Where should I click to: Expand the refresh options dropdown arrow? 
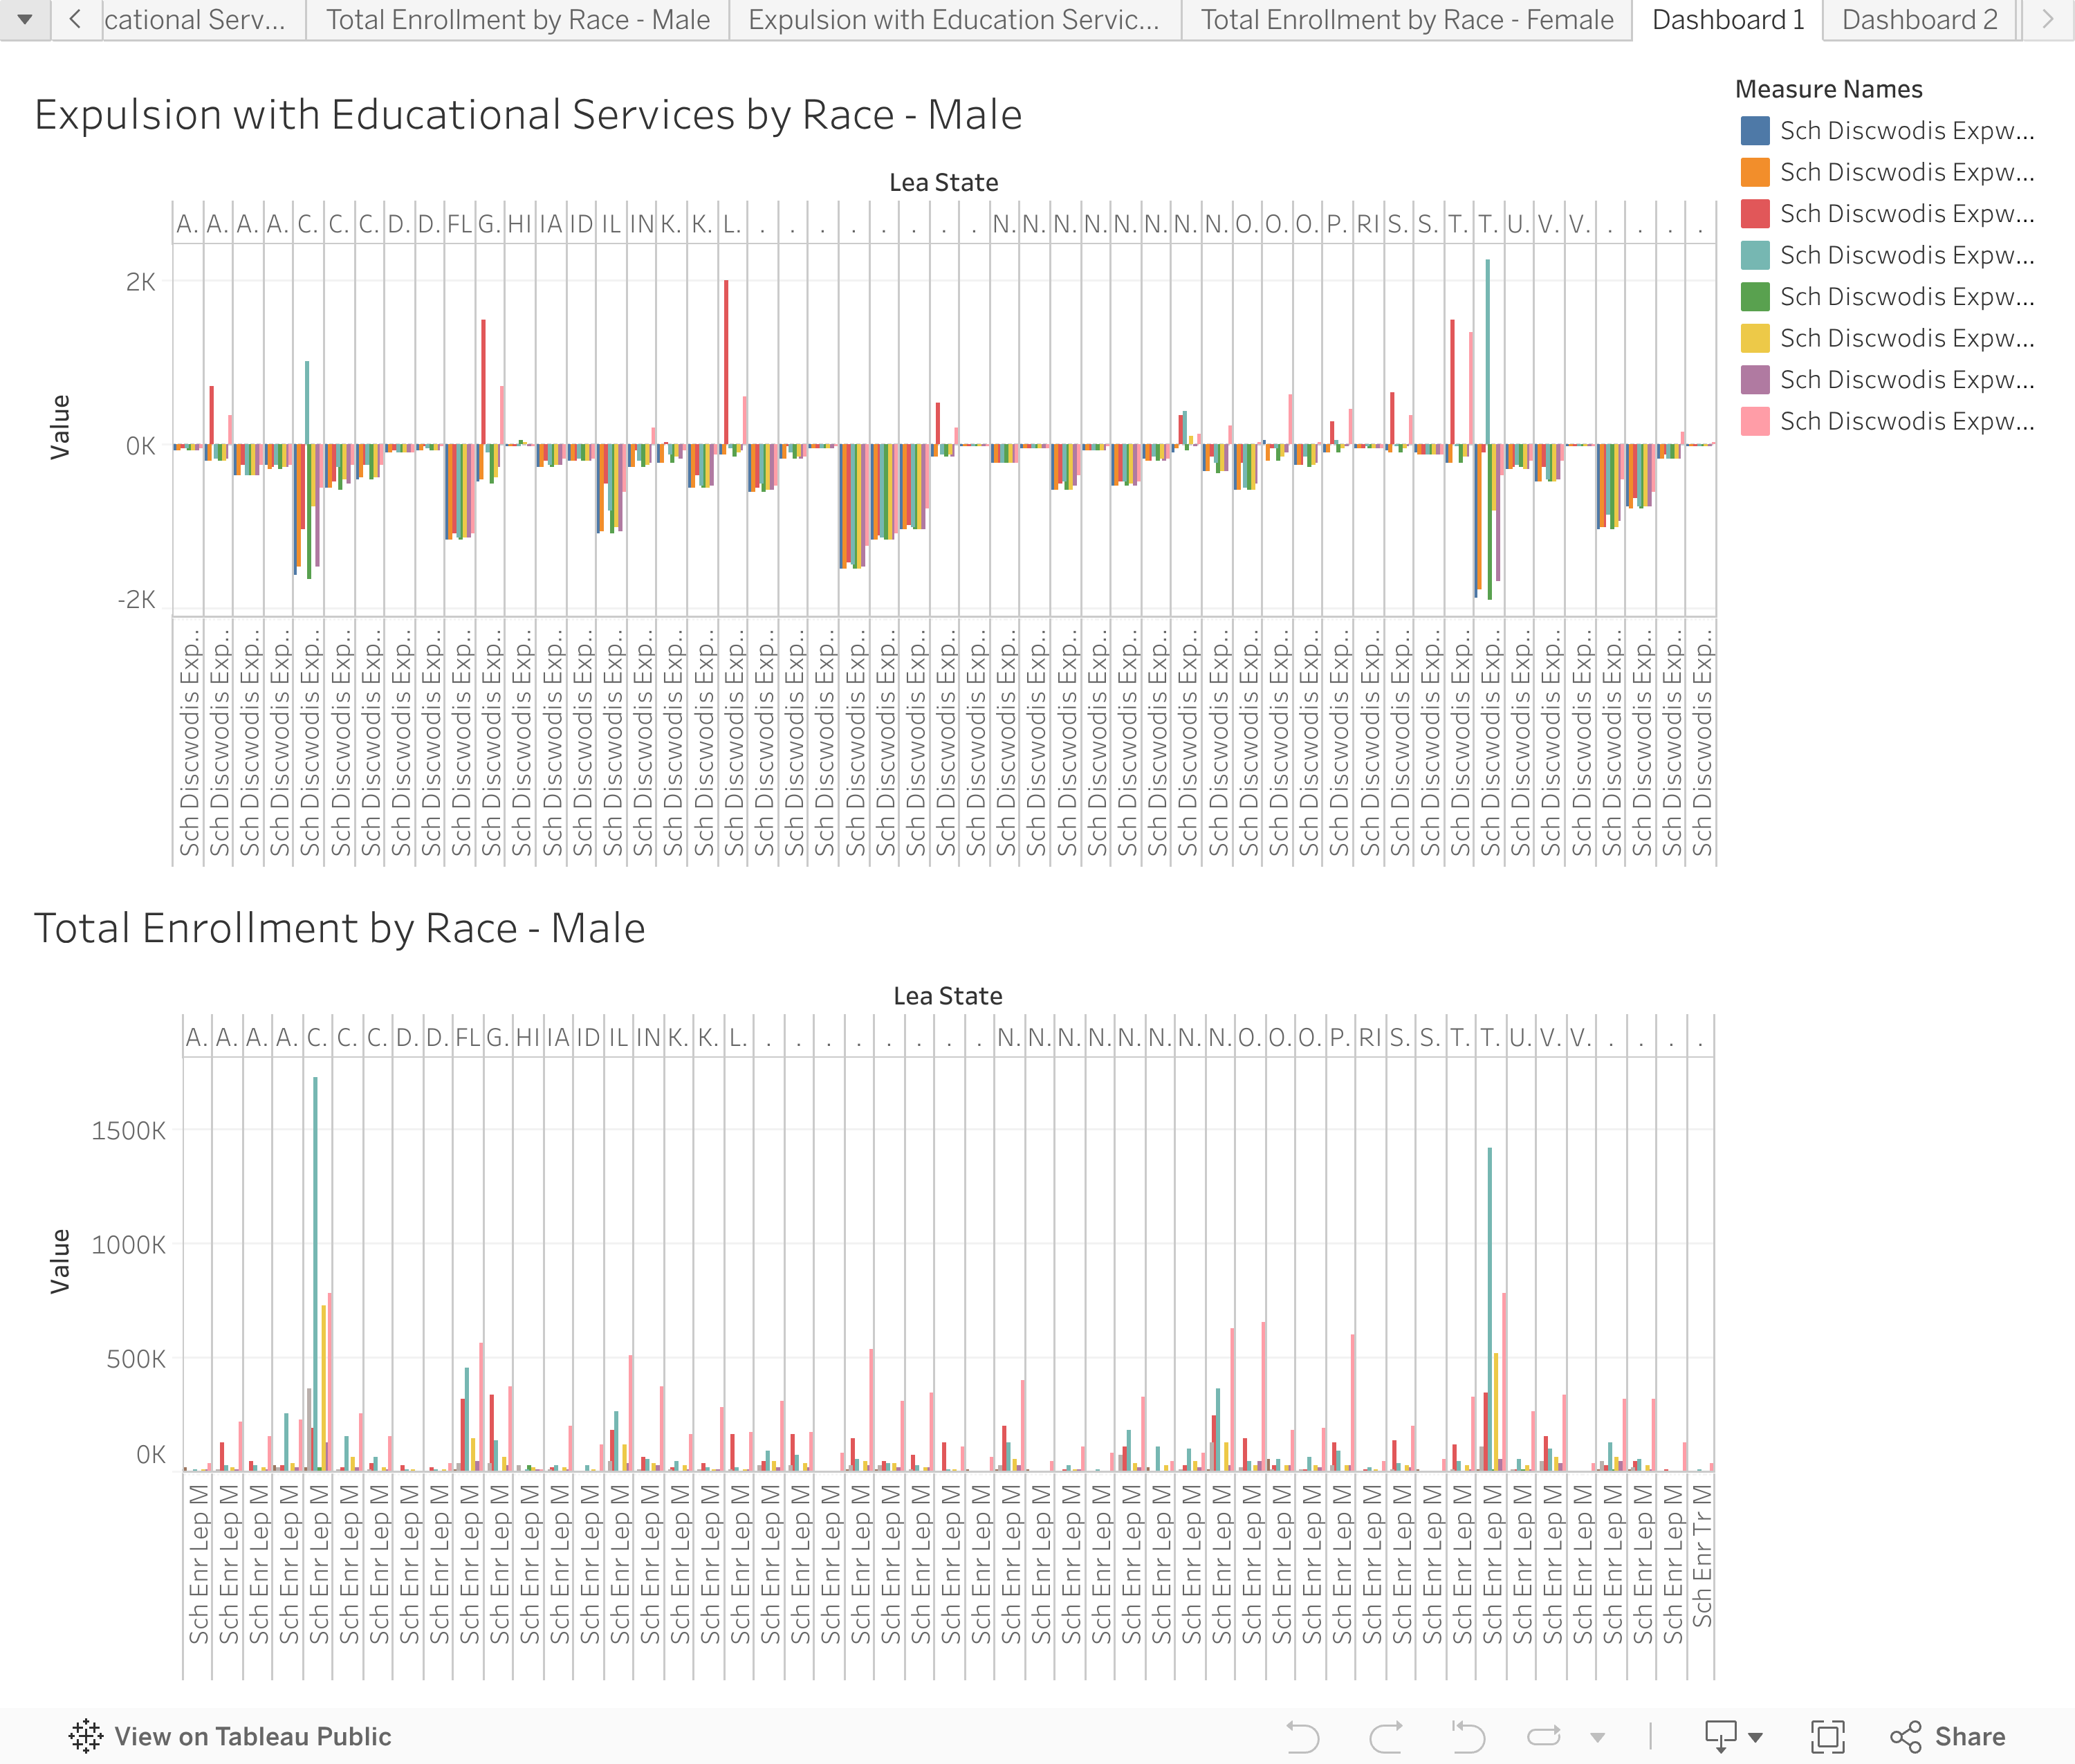pos(1598,1737)
